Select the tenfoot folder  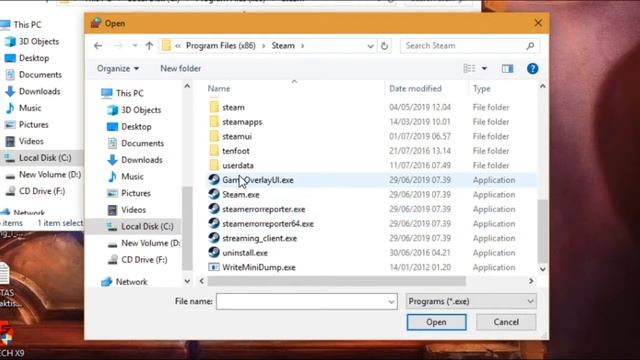[x=236, y=151]
